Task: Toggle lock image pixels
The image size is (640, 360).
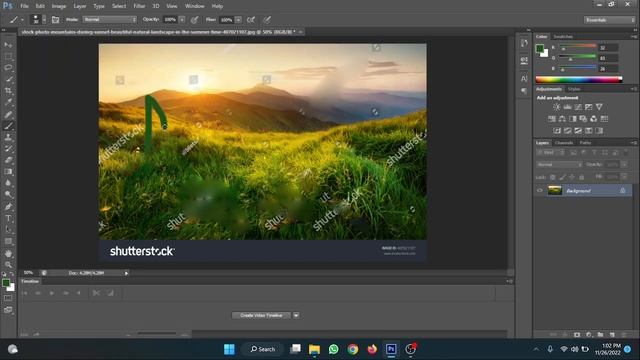Action: pos(562,177)
